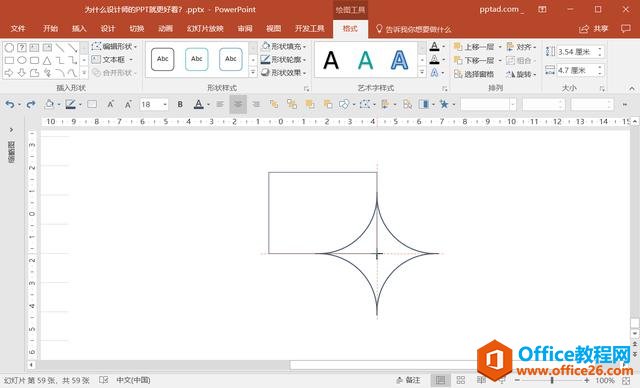Collapse the ribbon with chevron

632,88
